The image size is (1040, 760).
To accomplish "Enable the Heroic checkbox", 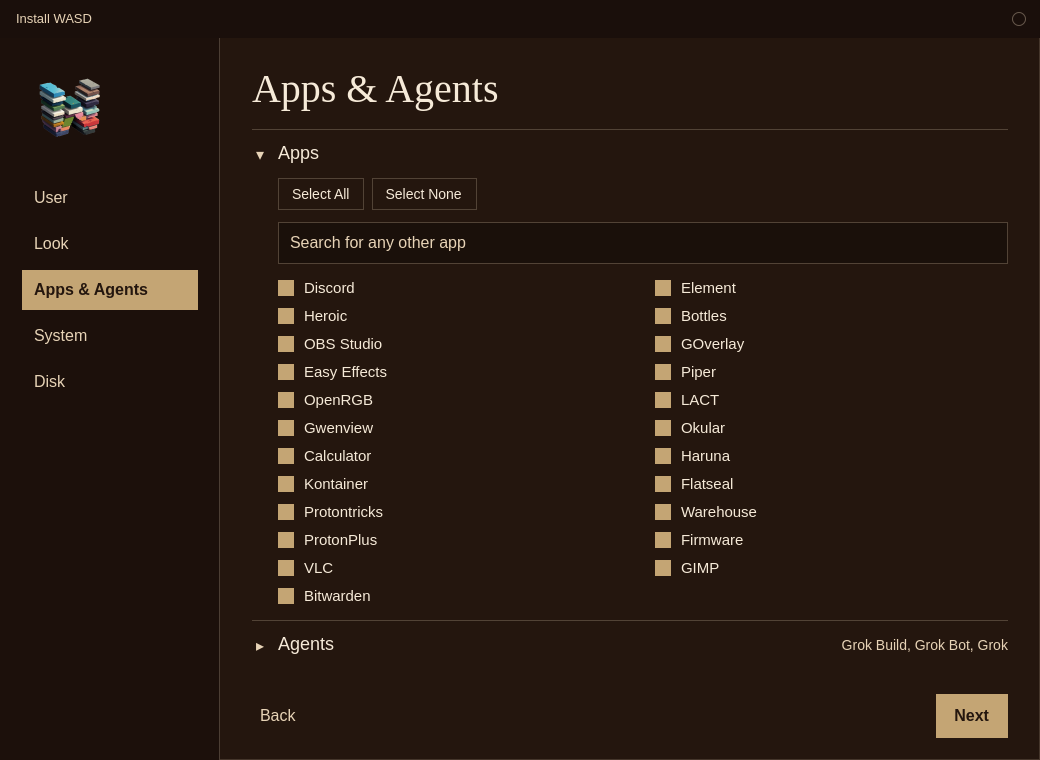I will [286, 316].
